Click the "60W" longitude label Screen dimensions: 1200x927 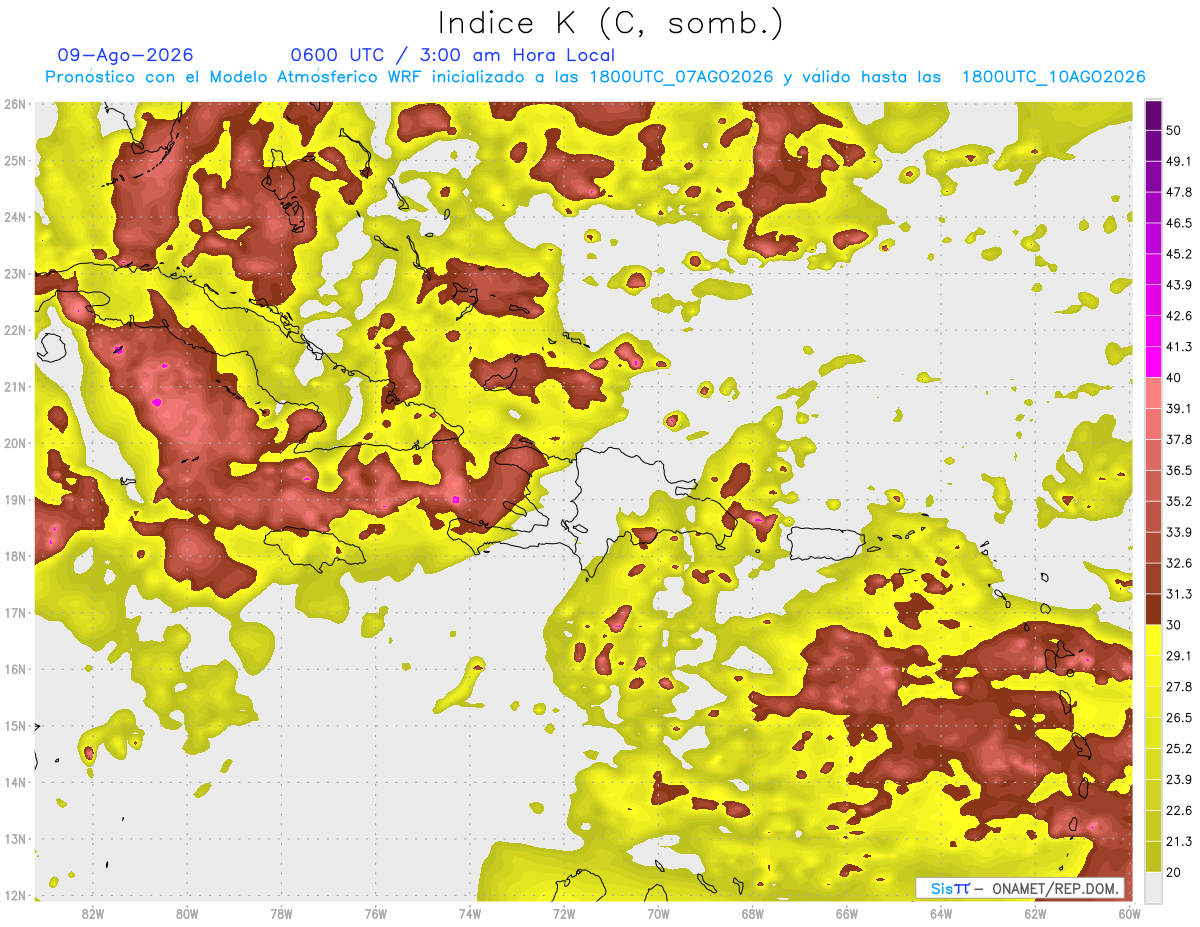point(1130,913)
